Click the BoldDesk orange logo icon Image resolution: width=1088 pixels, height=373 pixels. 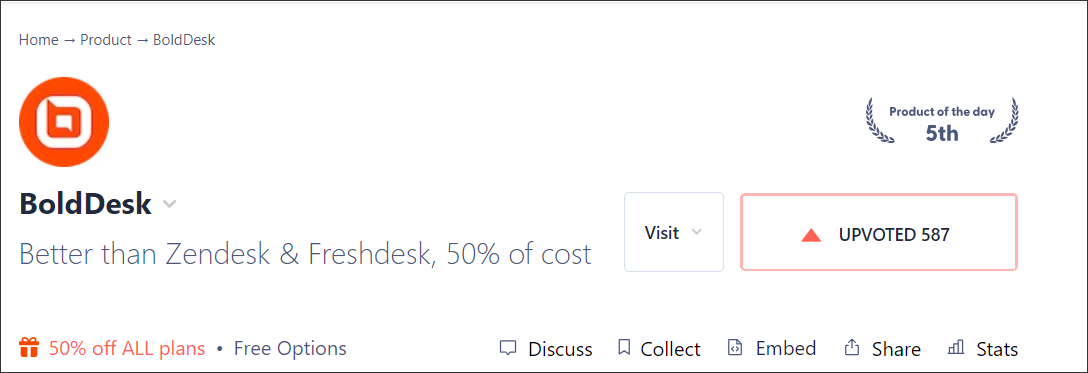[64, 122]
